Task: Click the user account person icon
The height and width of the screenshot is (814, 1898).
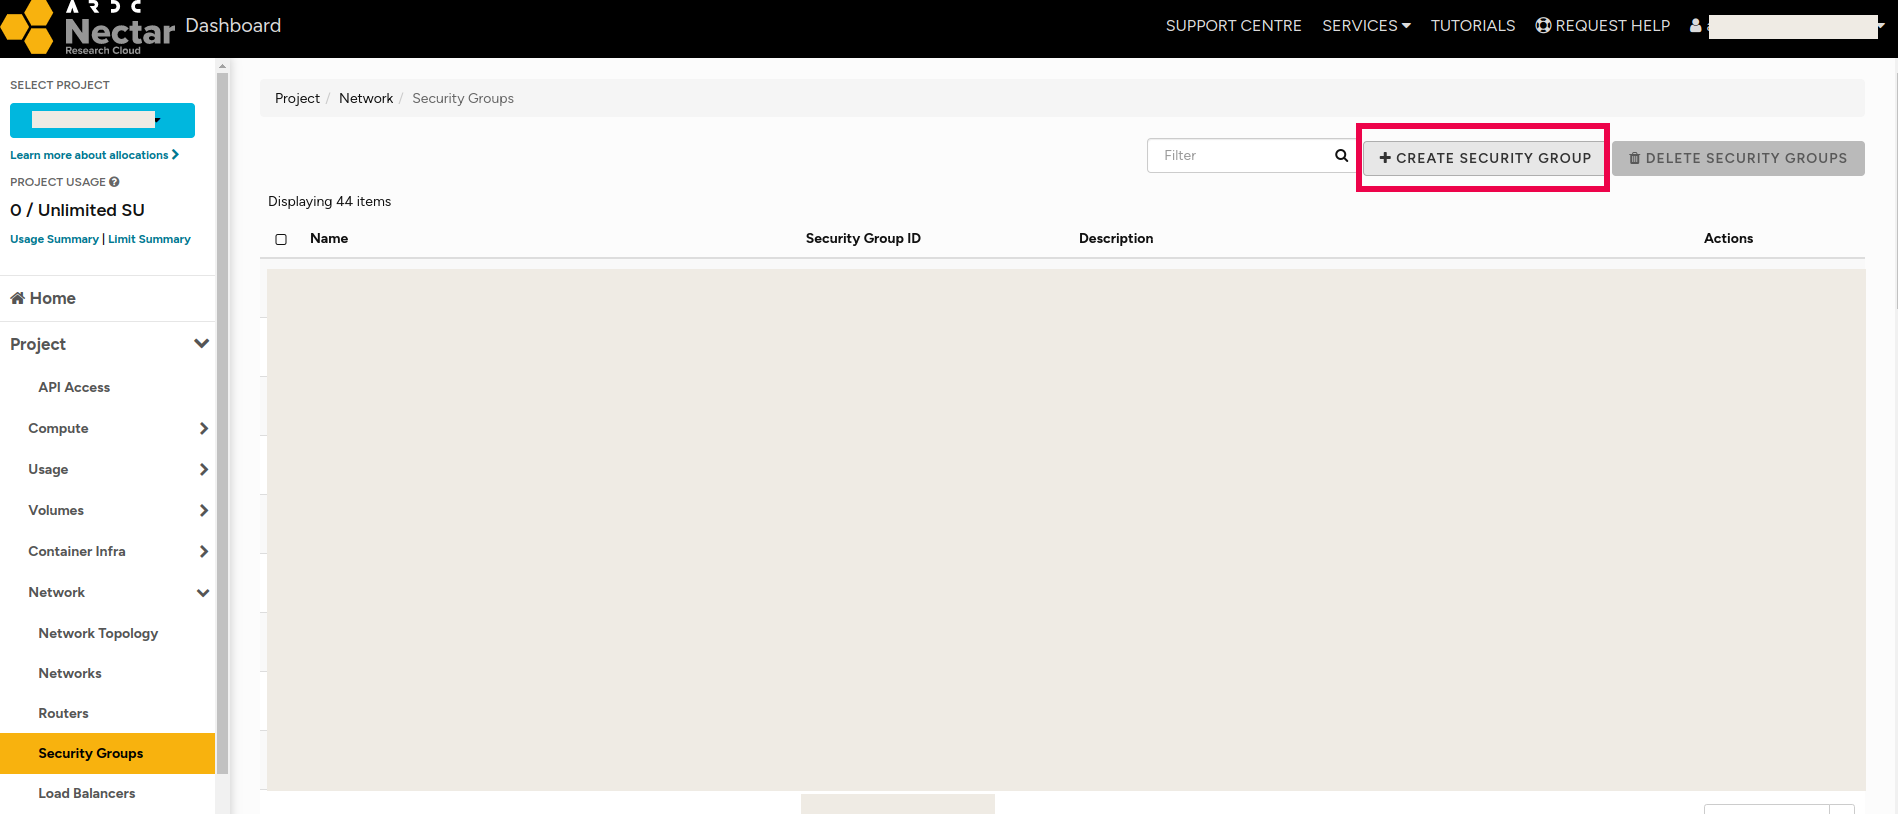Action: click(1695, 26)
